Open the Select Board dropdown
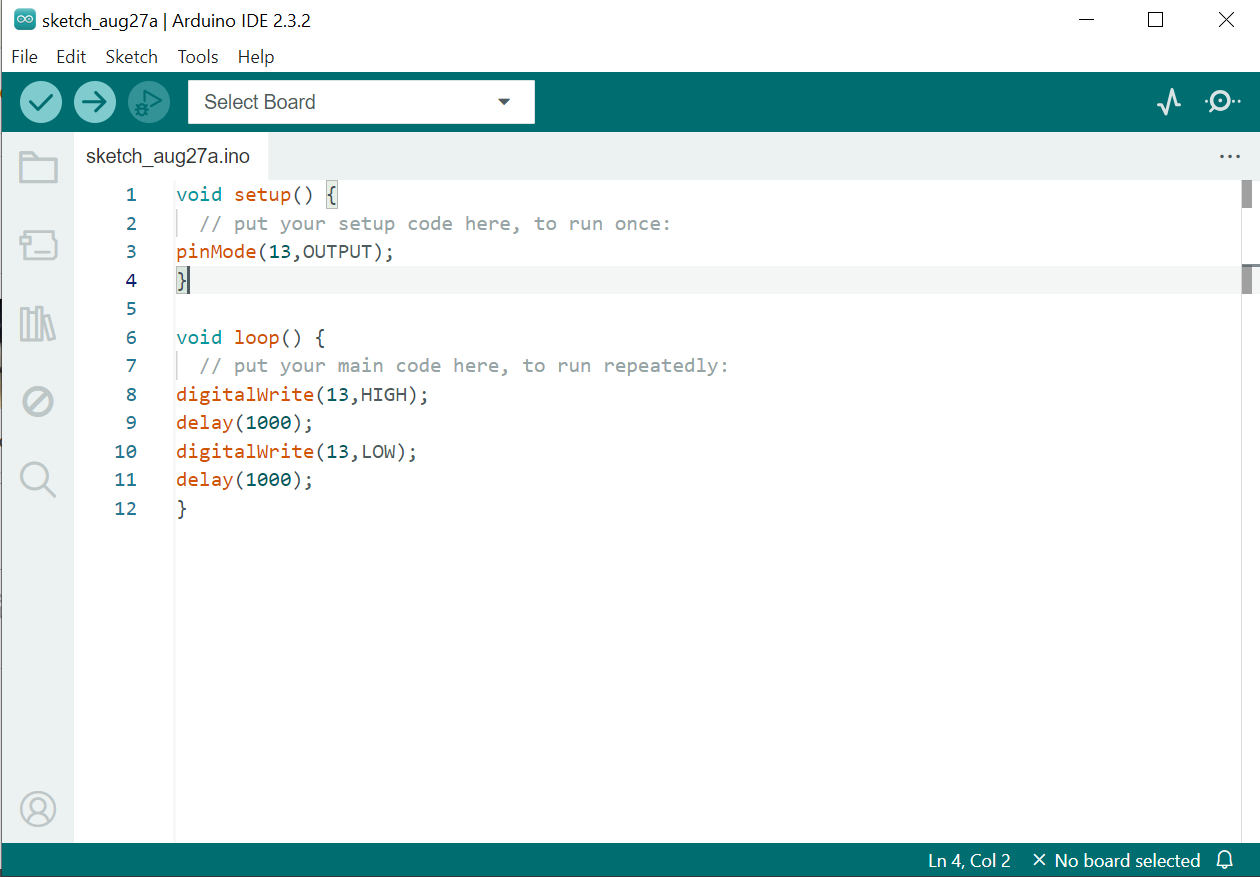1260x877 pixels. tap(361, 102)
